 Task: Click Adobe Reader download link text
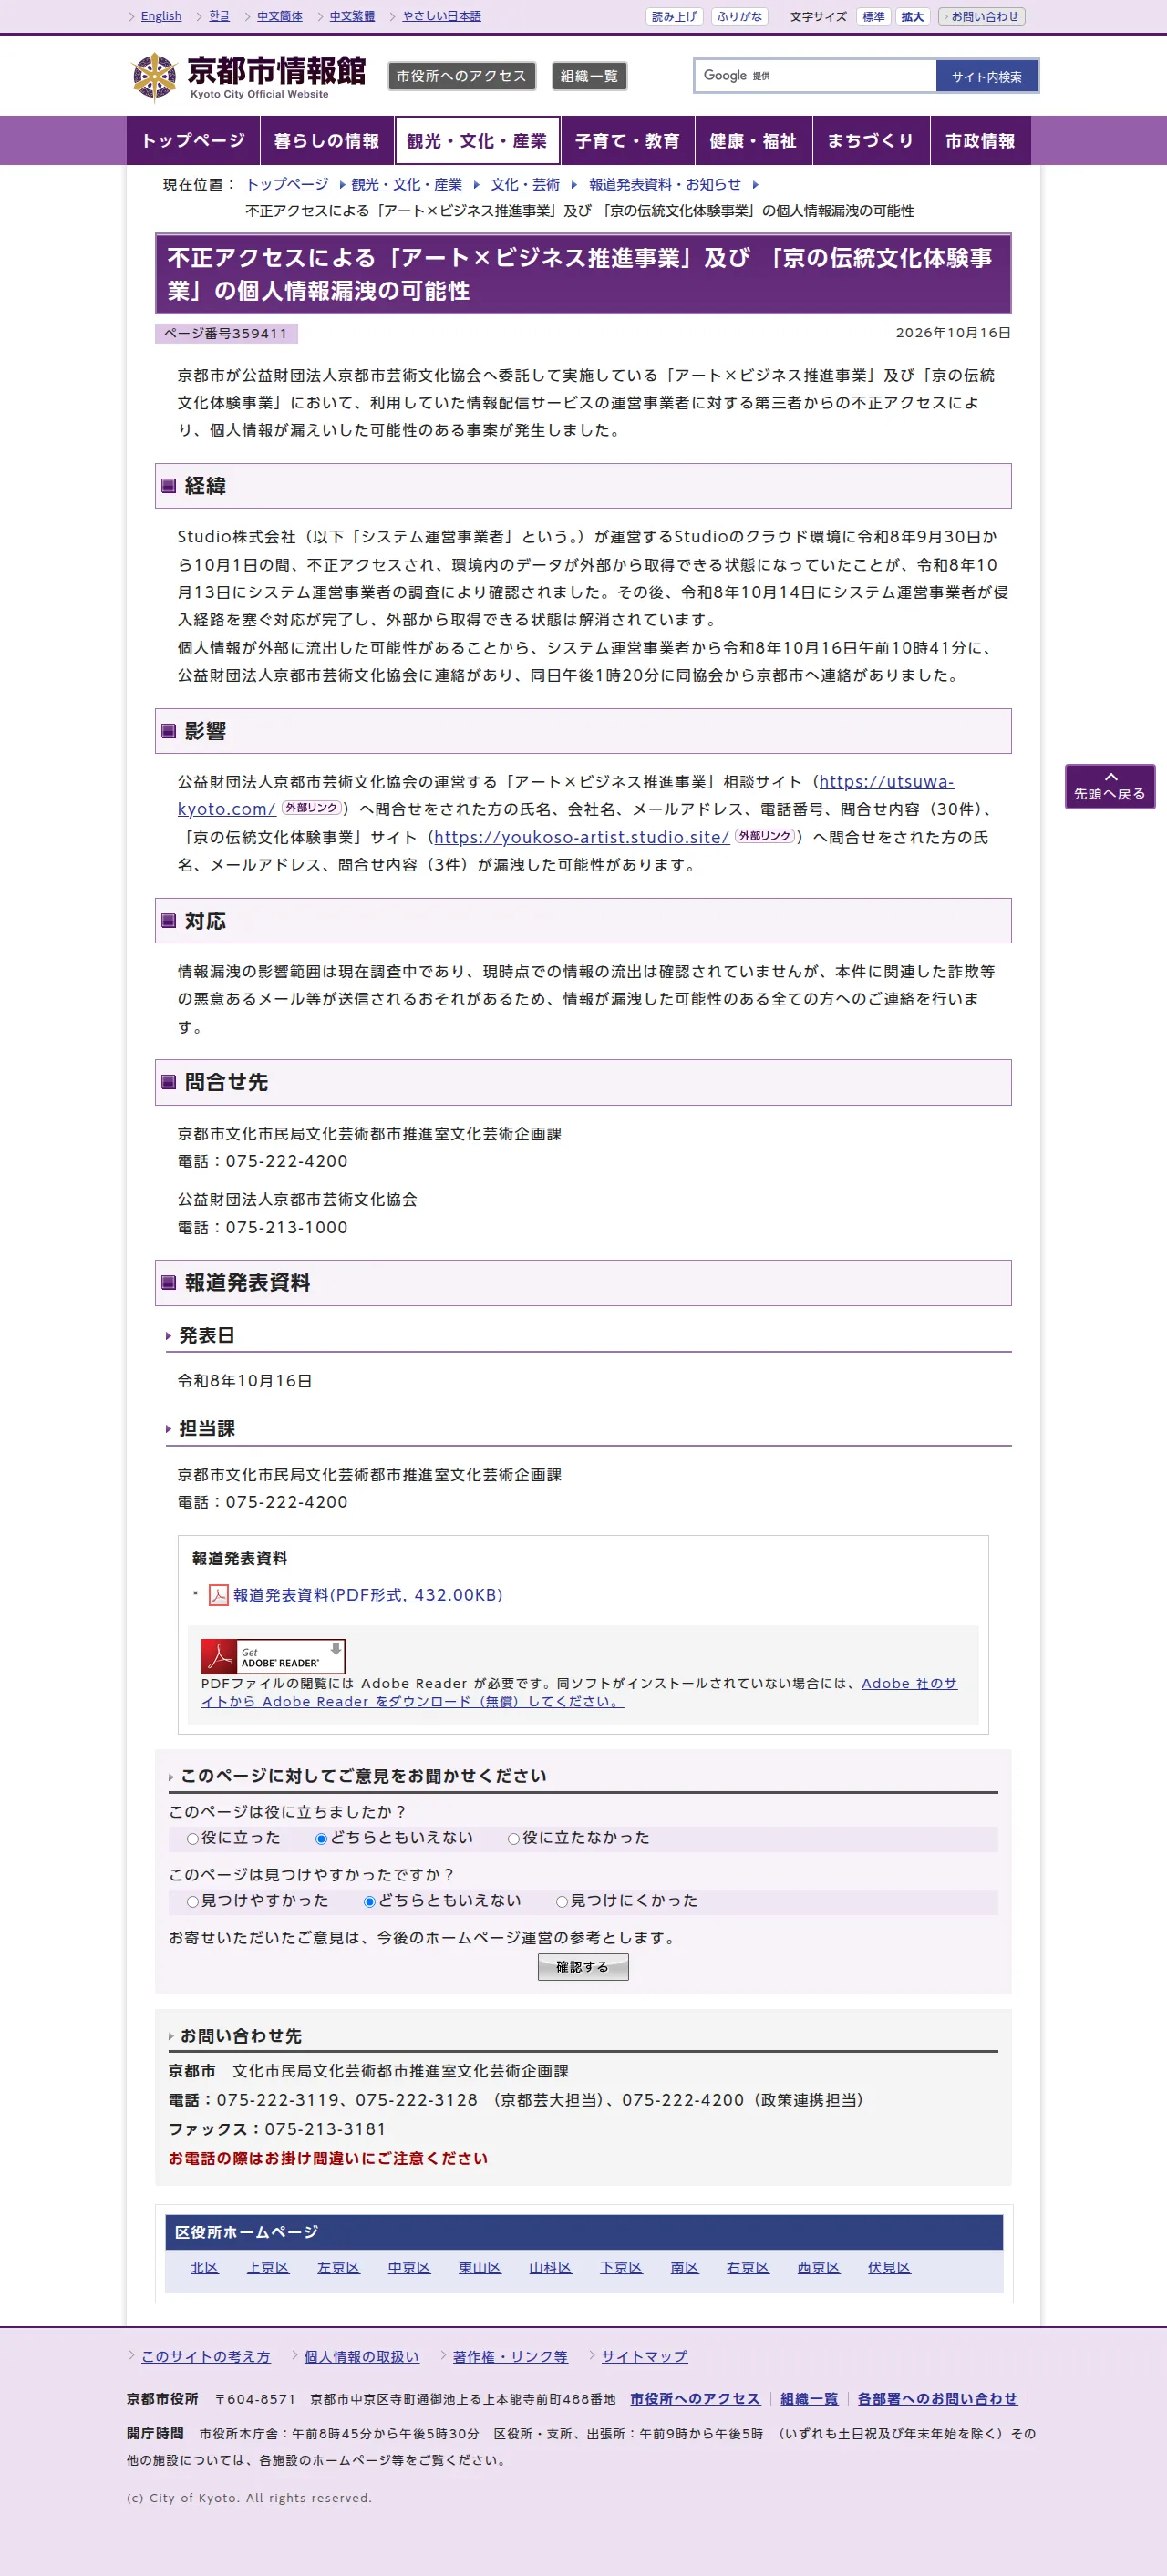tap(579, 1692)
